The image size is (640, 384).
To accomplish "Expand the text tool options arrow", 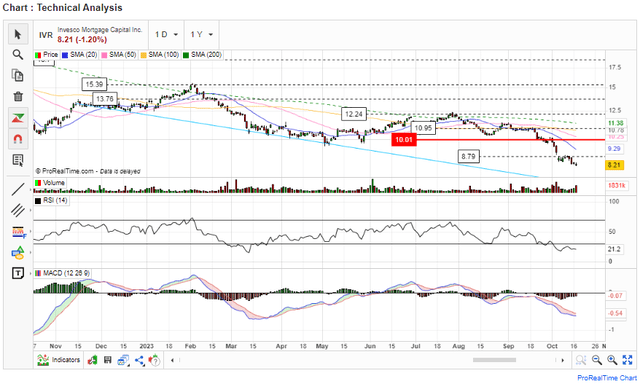I will (30, 273).
